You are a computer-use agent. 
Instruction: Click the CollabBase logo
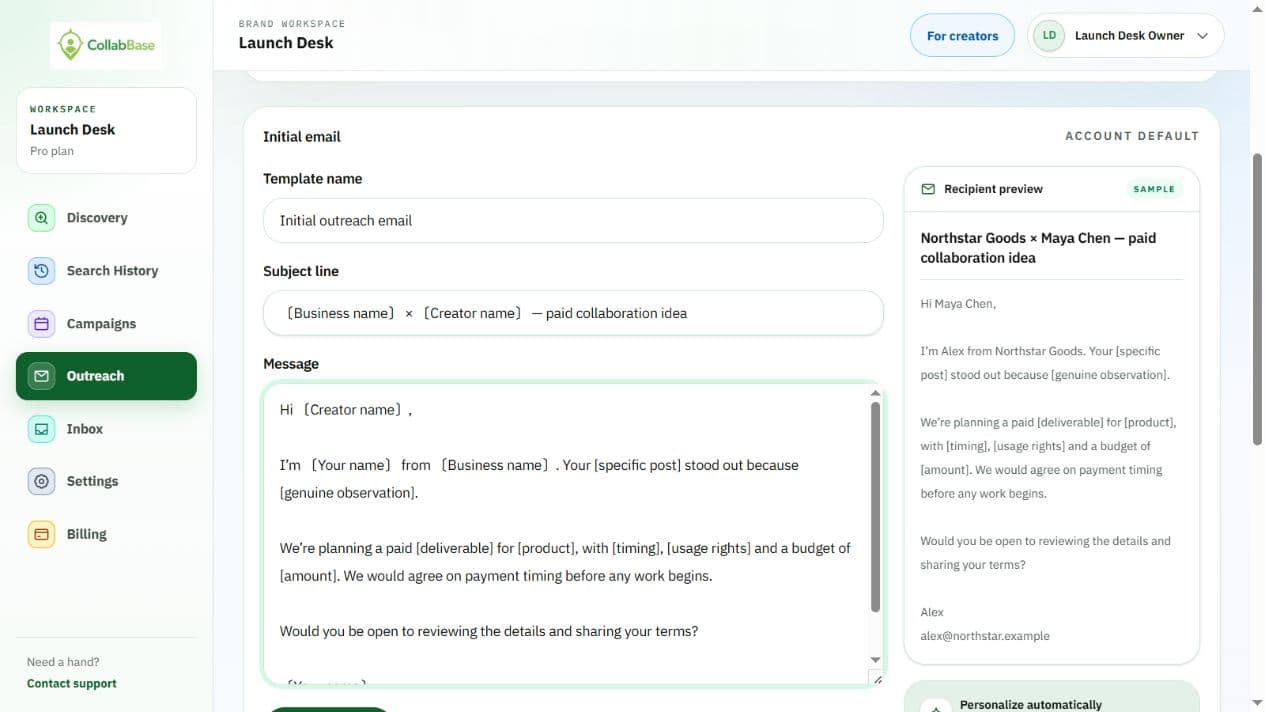pos(106,45)
